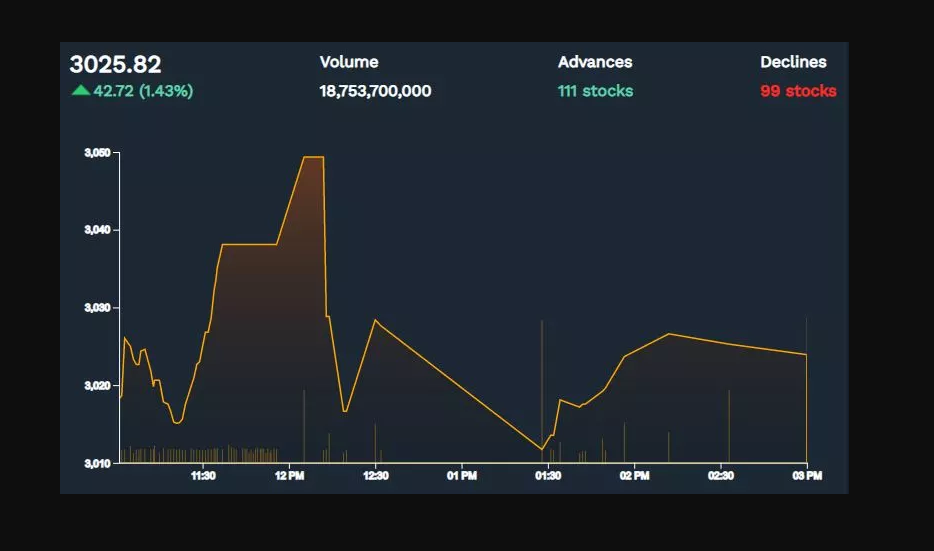Click the 11:30 time axis label
Screen dimensions: 934x551
pyautogui.click(x=203, y=476)
